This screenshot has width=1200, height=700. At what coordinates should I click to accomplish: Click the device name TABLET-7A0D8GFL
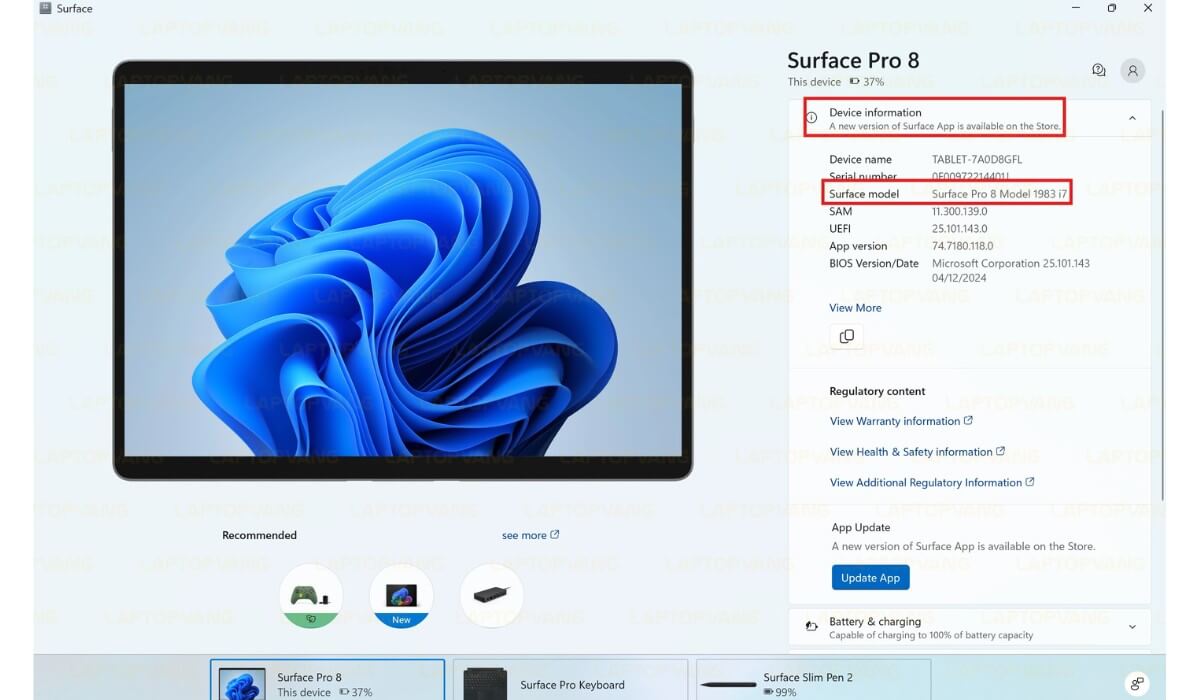pyautogui.click(x=976, y=159)
